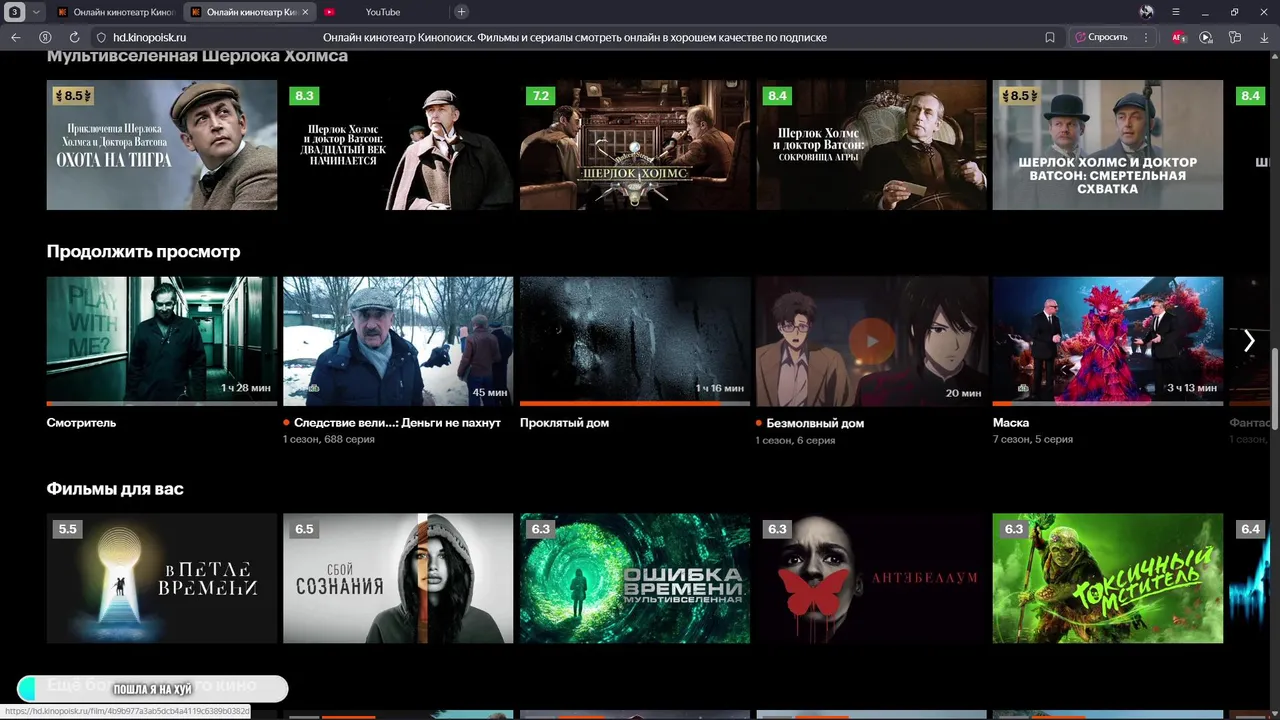This screenshot has width=1280, height=720.
Task: Click the 8.3 rating badge
Action: pyautogui.click(x=304, y=96)
